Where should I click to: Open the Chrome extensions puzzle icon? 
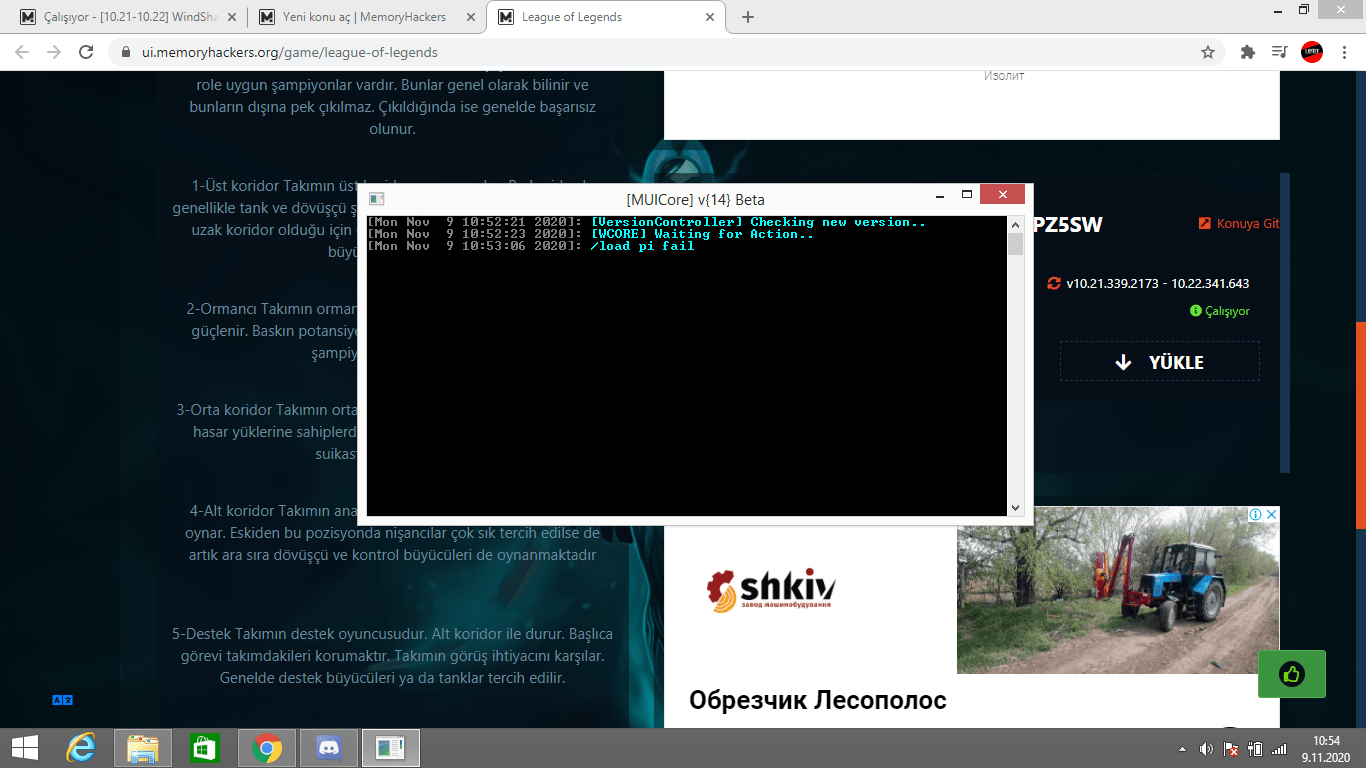point(1247,52)
